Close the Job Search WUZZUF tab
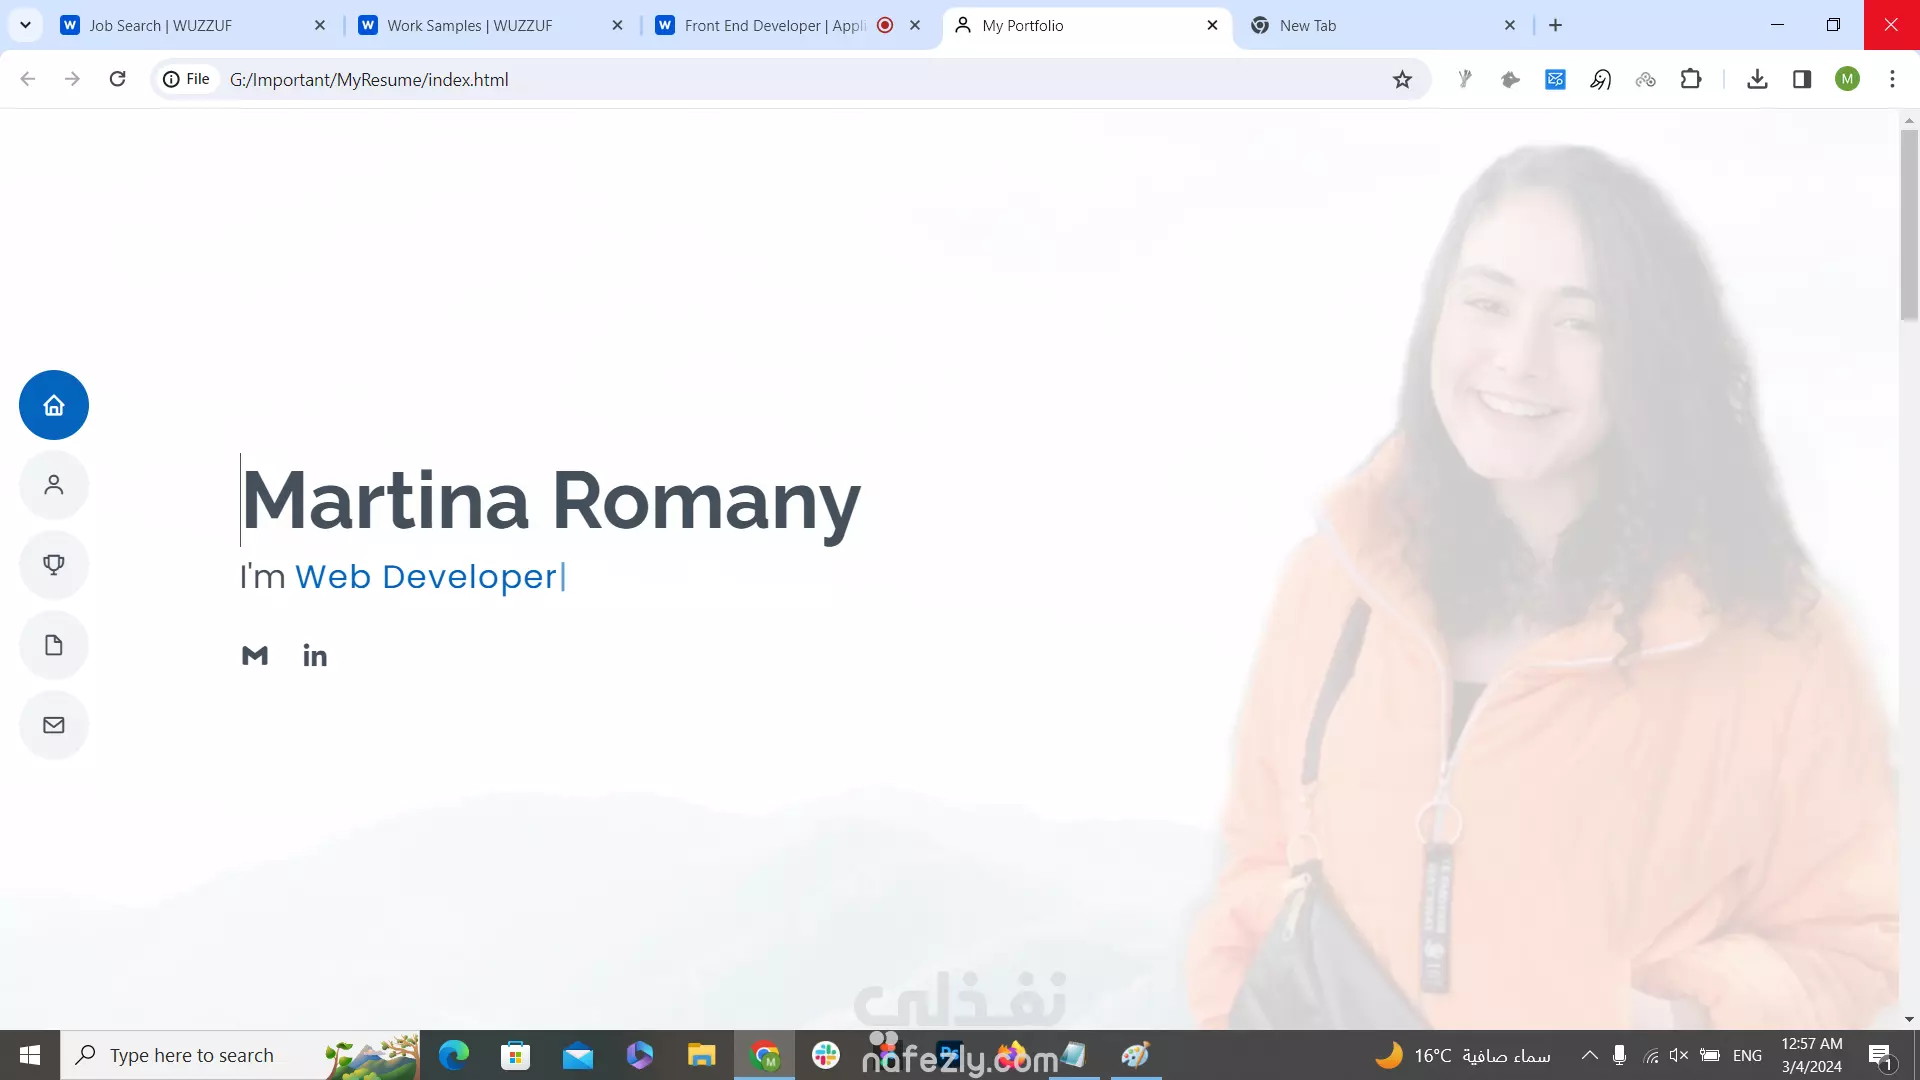This screenshot has height=1080, width=1920. [x=320, y=25]
